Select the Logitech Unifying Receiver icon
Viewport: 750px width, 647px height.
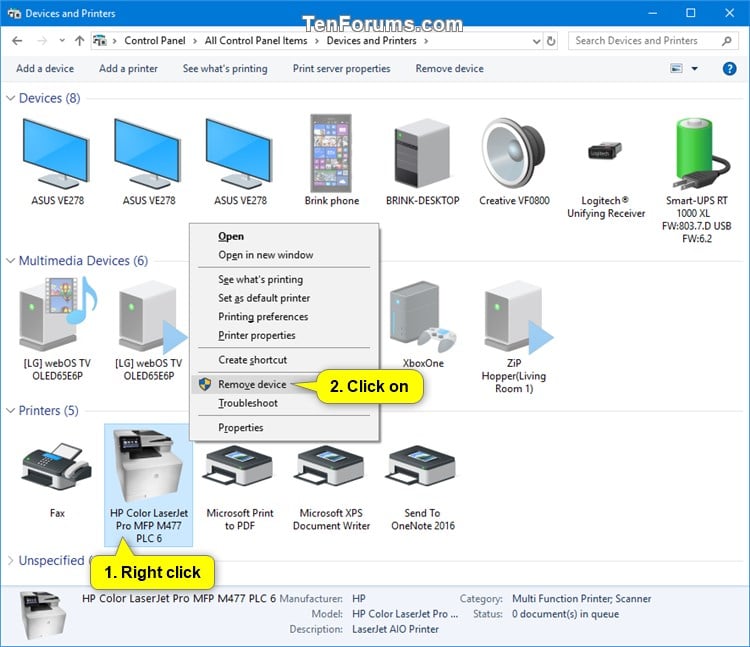(x=605, y=152)
